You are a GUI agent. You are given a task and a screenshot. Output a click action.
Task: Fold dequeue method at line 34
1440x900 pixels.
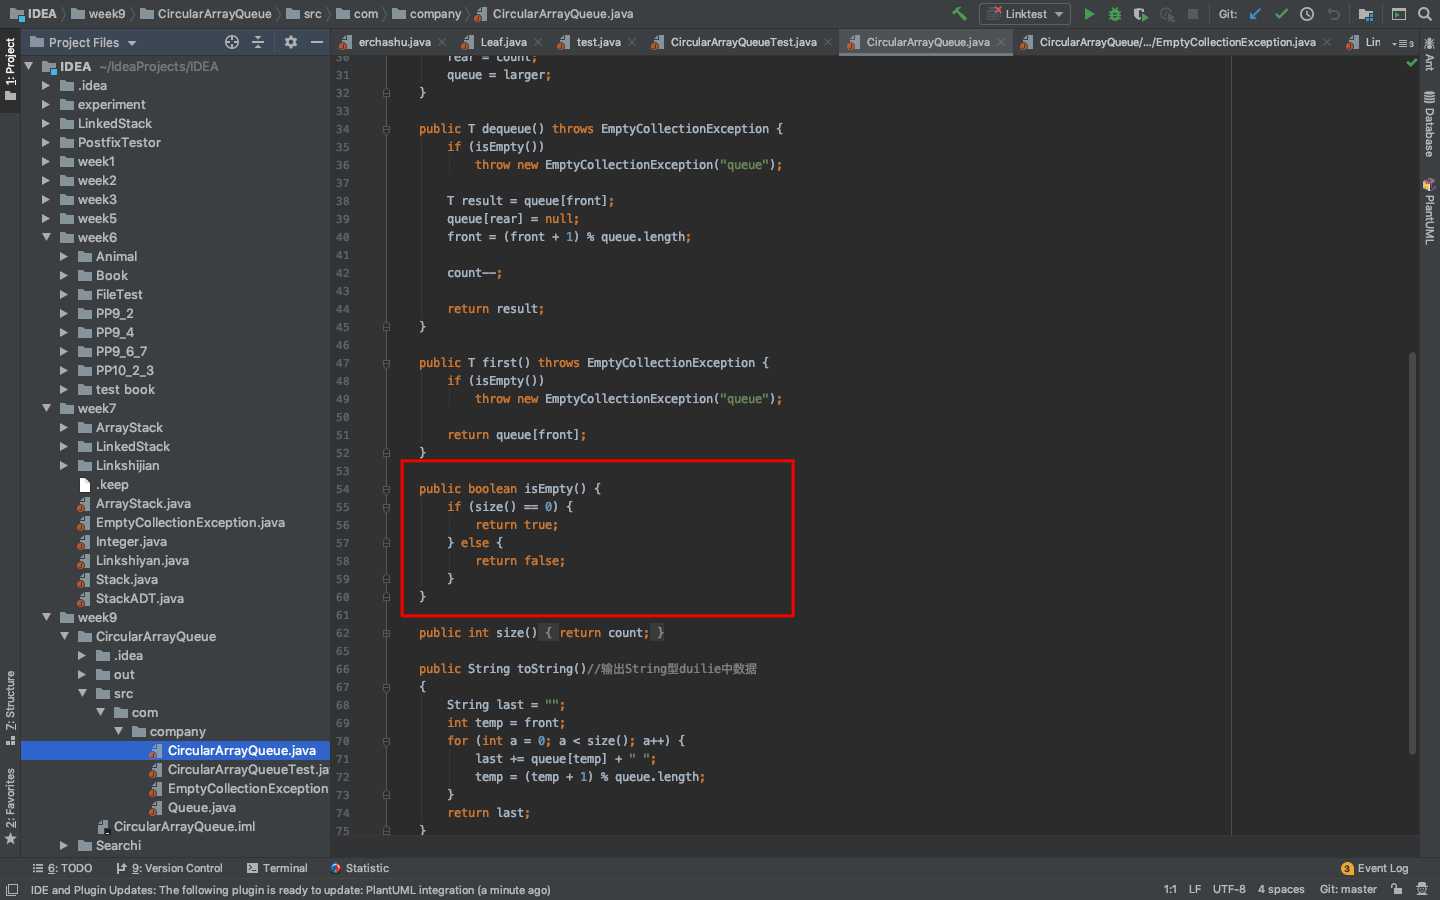tap(386, 129)
